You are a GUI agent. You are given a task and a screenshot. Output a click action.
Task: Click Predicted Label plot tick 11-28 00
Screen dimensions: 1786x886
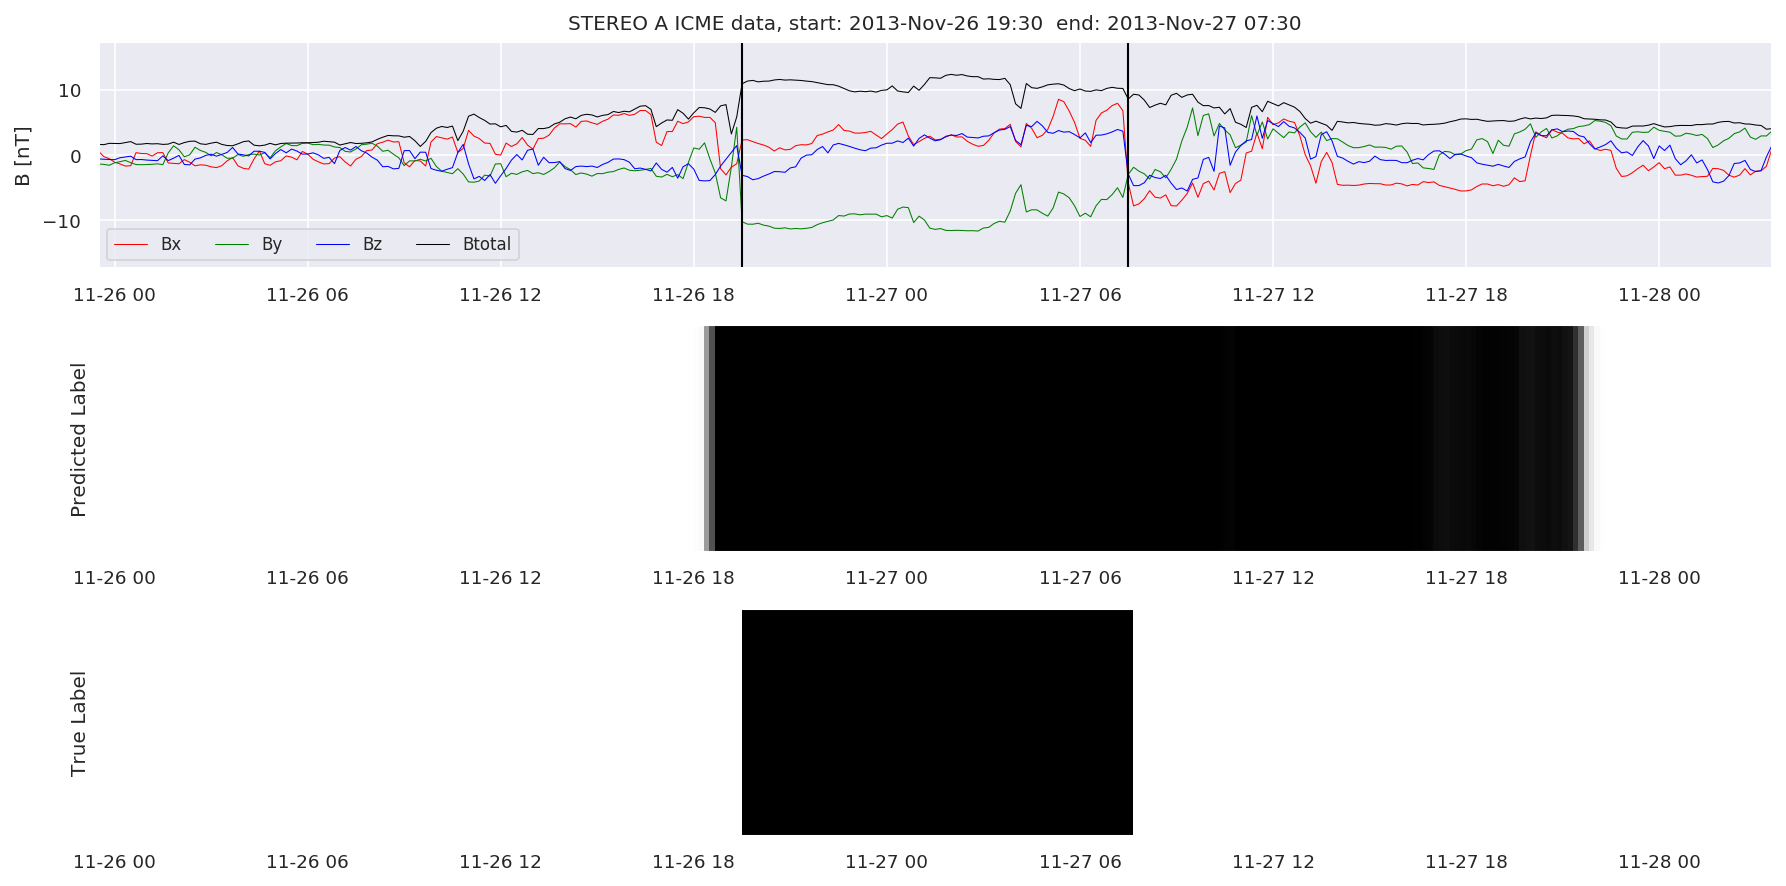[x=1659, y=578]
